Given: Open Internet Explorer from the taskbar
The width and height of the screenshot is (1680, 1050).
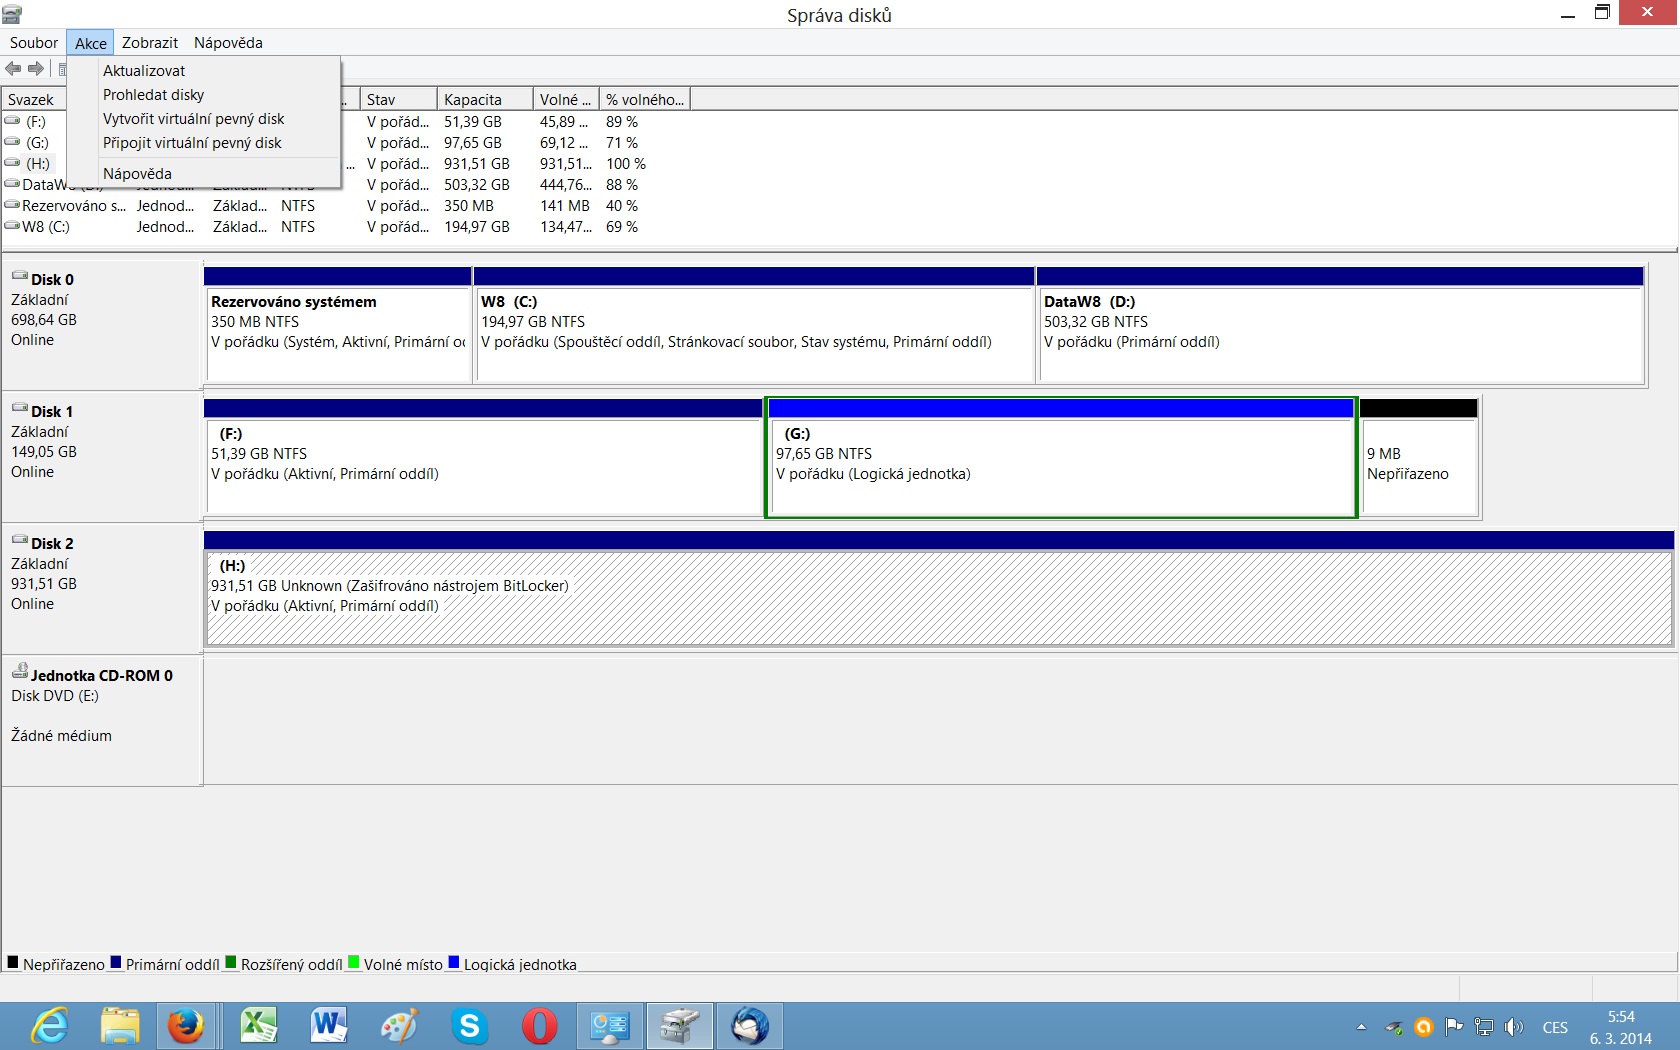Looking at the screenshot, I should [x=50, y=1026].
